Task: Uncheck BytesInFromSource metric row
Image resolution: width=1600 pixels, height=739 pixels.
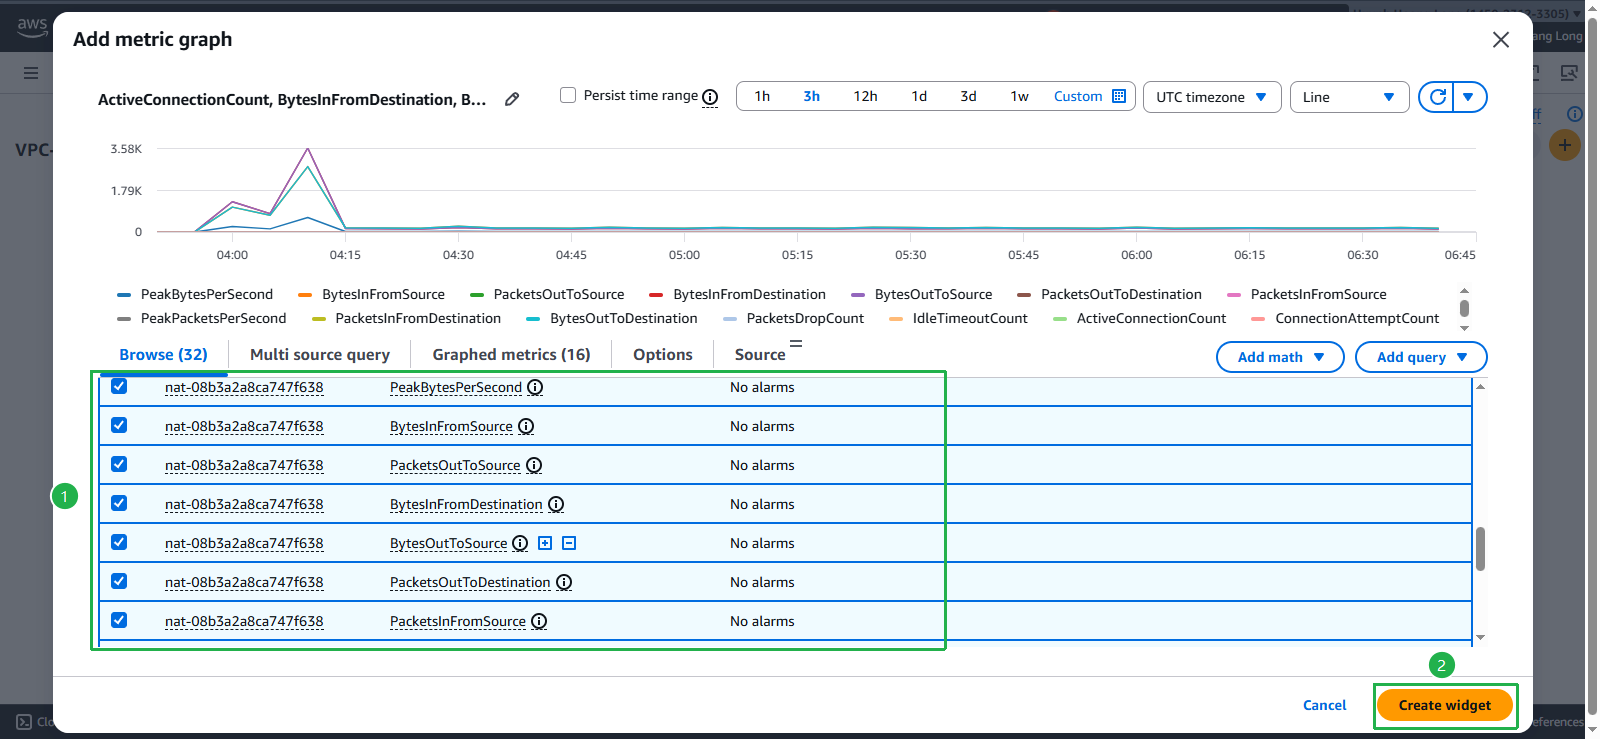Action: [119, 425]
